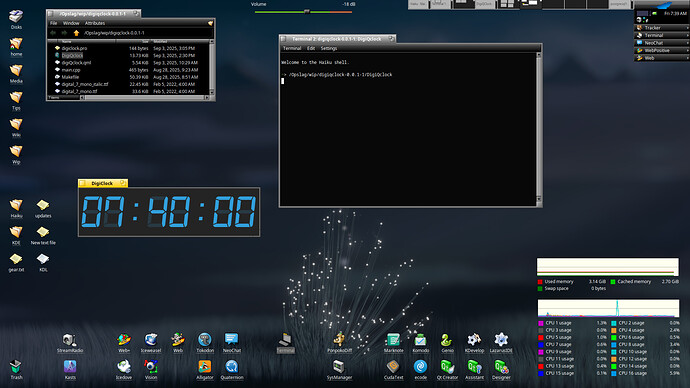Screen dimensions: 690x388
Task: Open the Deskbar leaf menu
Action: [x=661, y=5]
